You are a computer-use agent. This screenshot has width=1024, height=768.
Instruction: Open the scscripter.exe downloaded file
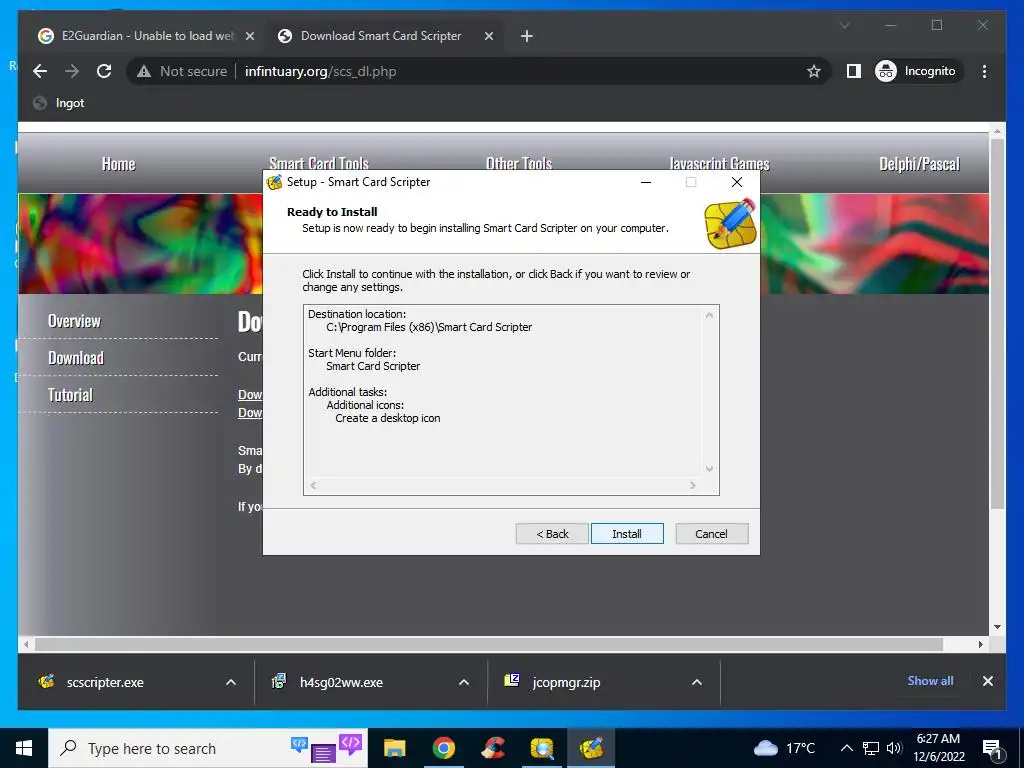click(104, 682)
